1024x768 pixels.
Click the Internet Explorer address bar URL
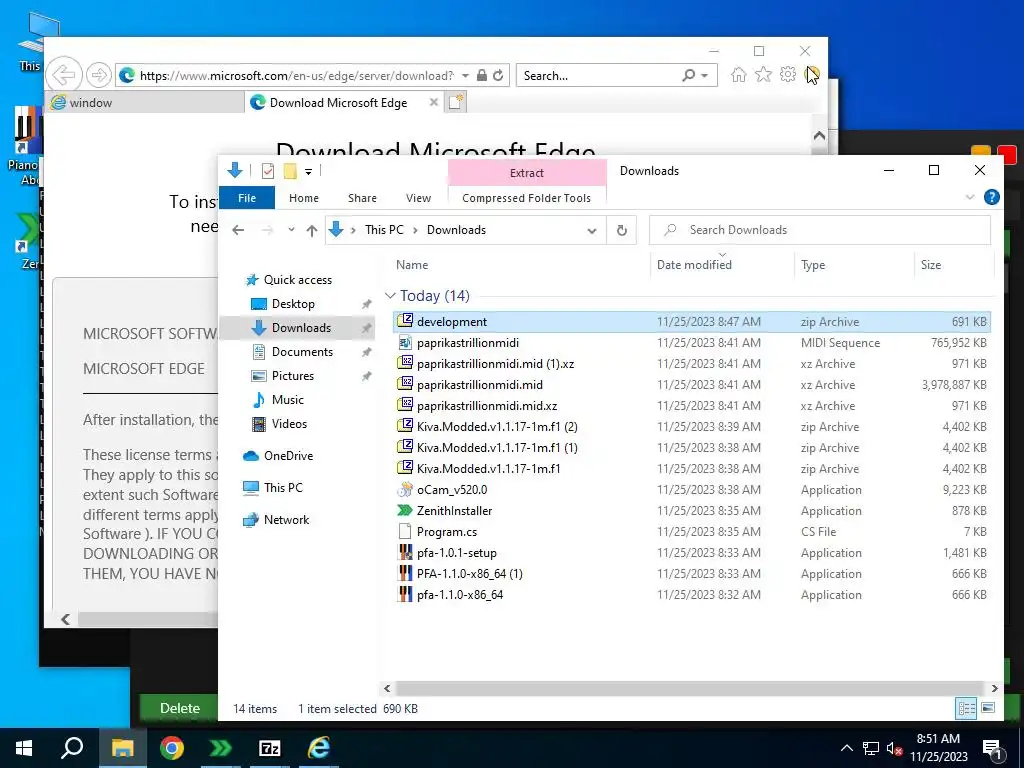[296, 76]
